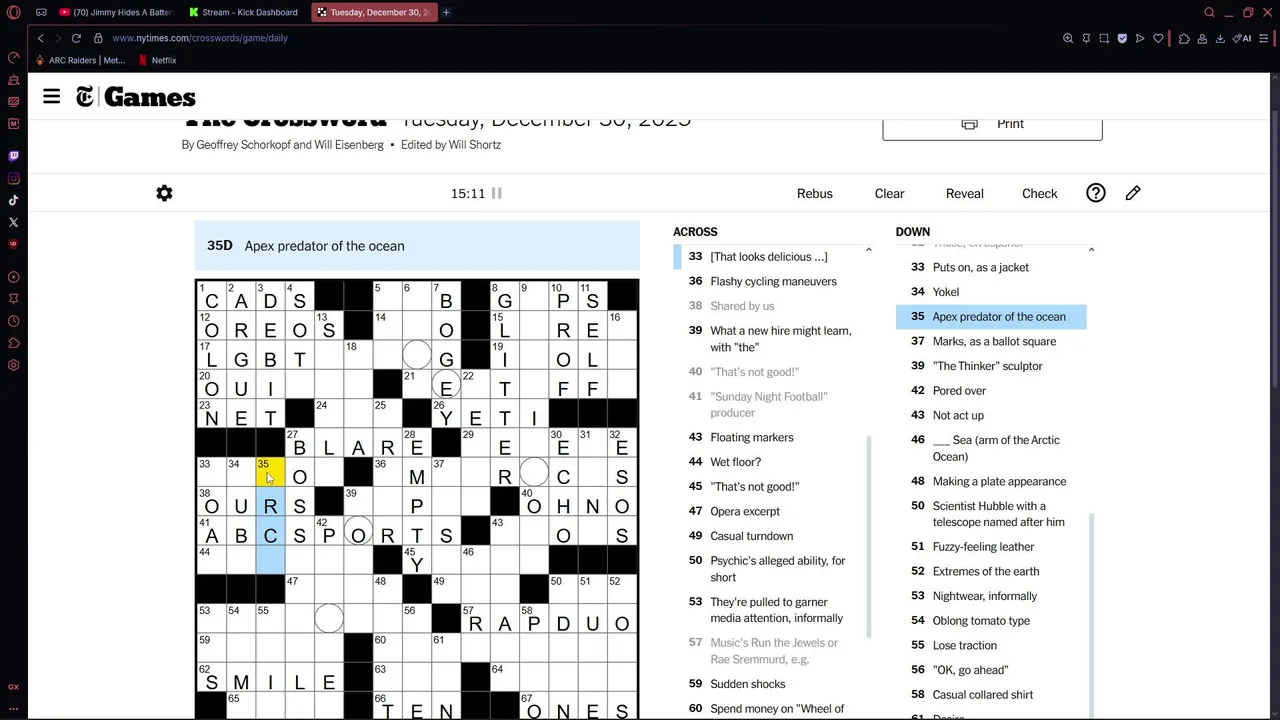Screen dimensions: 1280x720
Task: Click the address bar padlock icon
Action: pos(98,38)
